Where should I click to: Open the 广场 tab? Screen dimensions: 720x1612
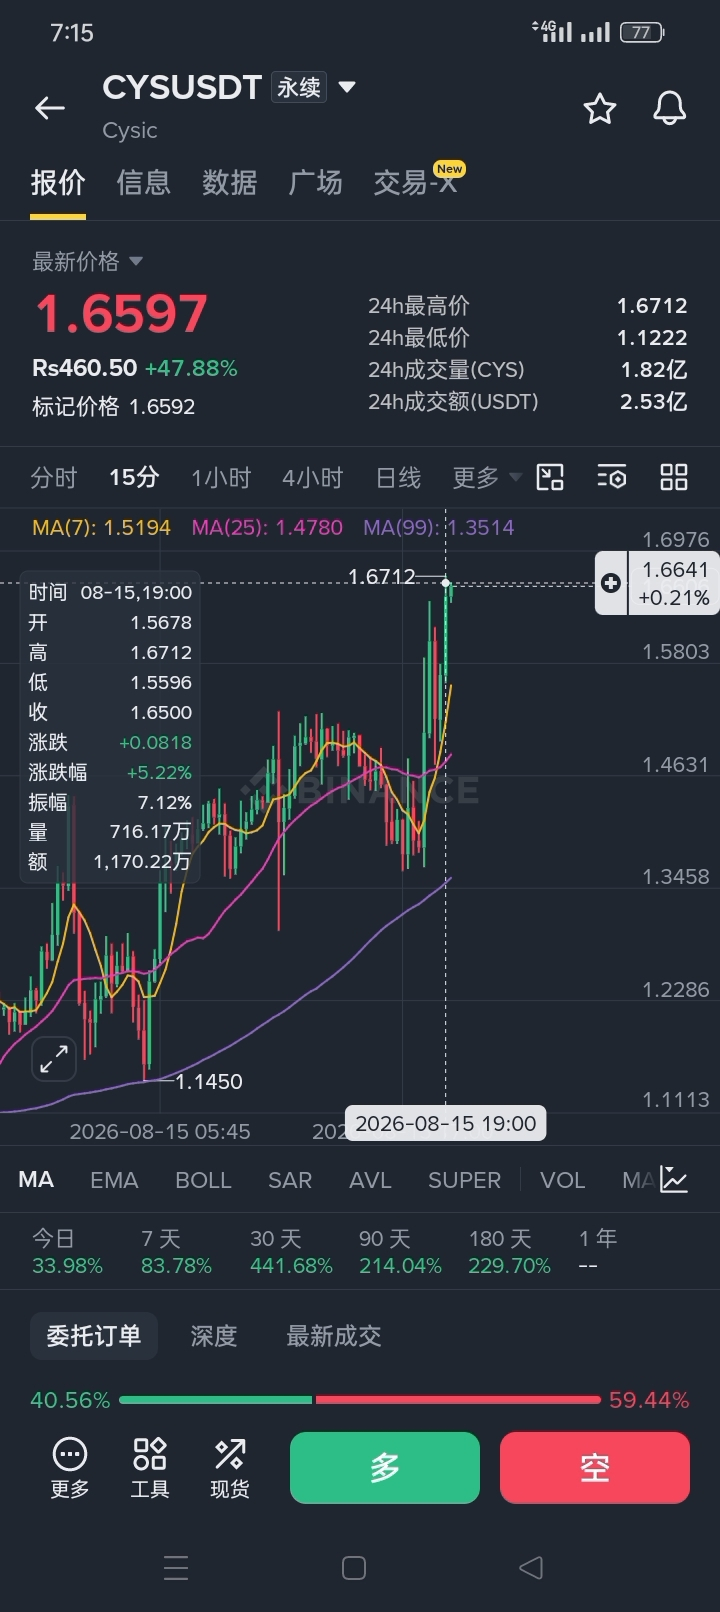click(x=316, y=183)
